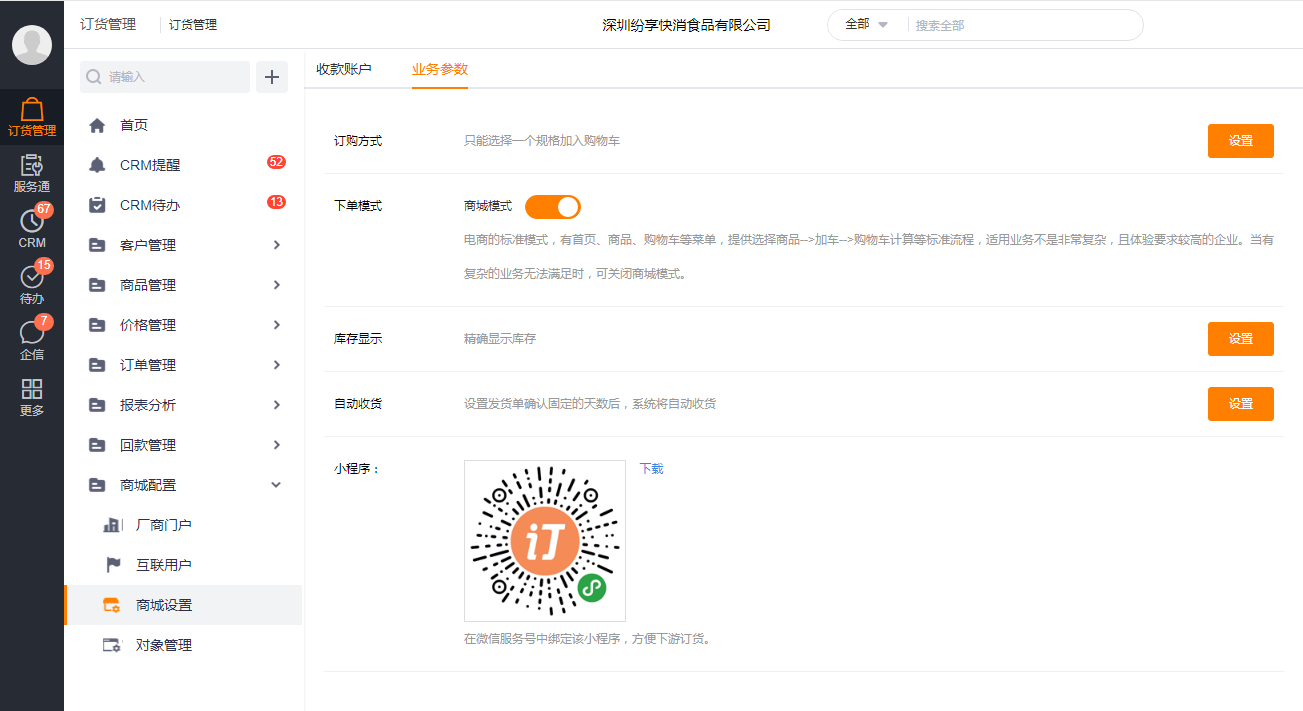Click the flag icon for 互联用户
The height and width of the screenshot is (711, 1303).
coord(113,565)
